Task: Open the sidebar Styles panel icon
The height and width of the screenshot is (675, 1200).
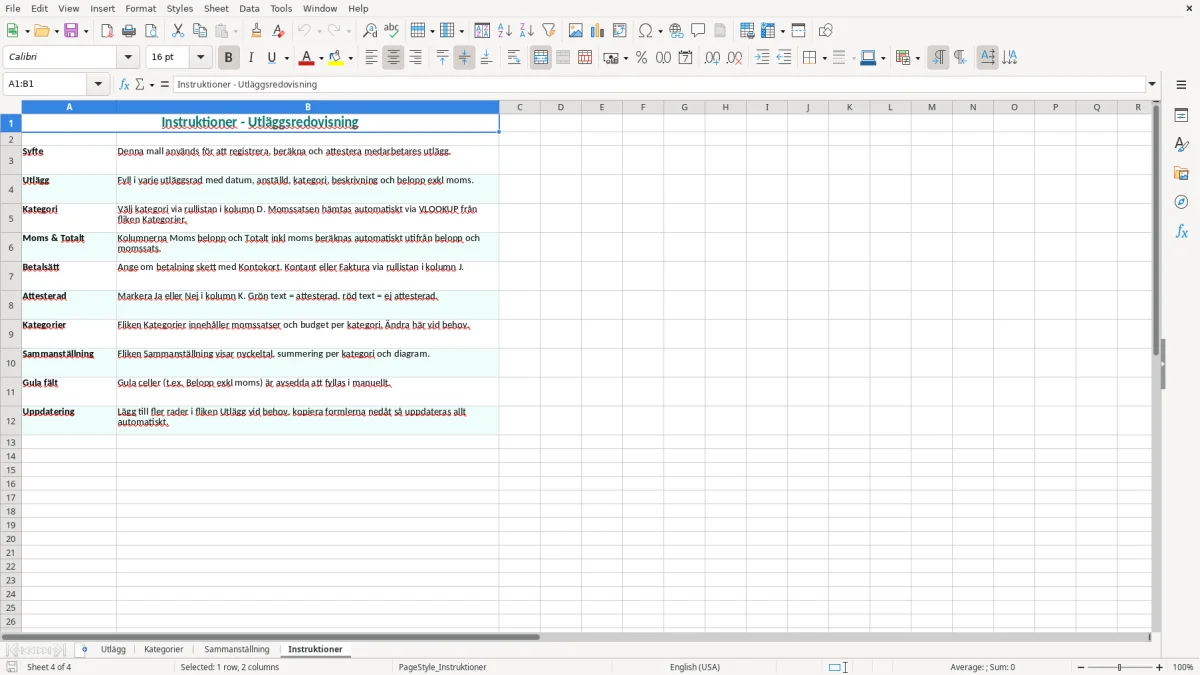Action: [x=1182, y=144]
